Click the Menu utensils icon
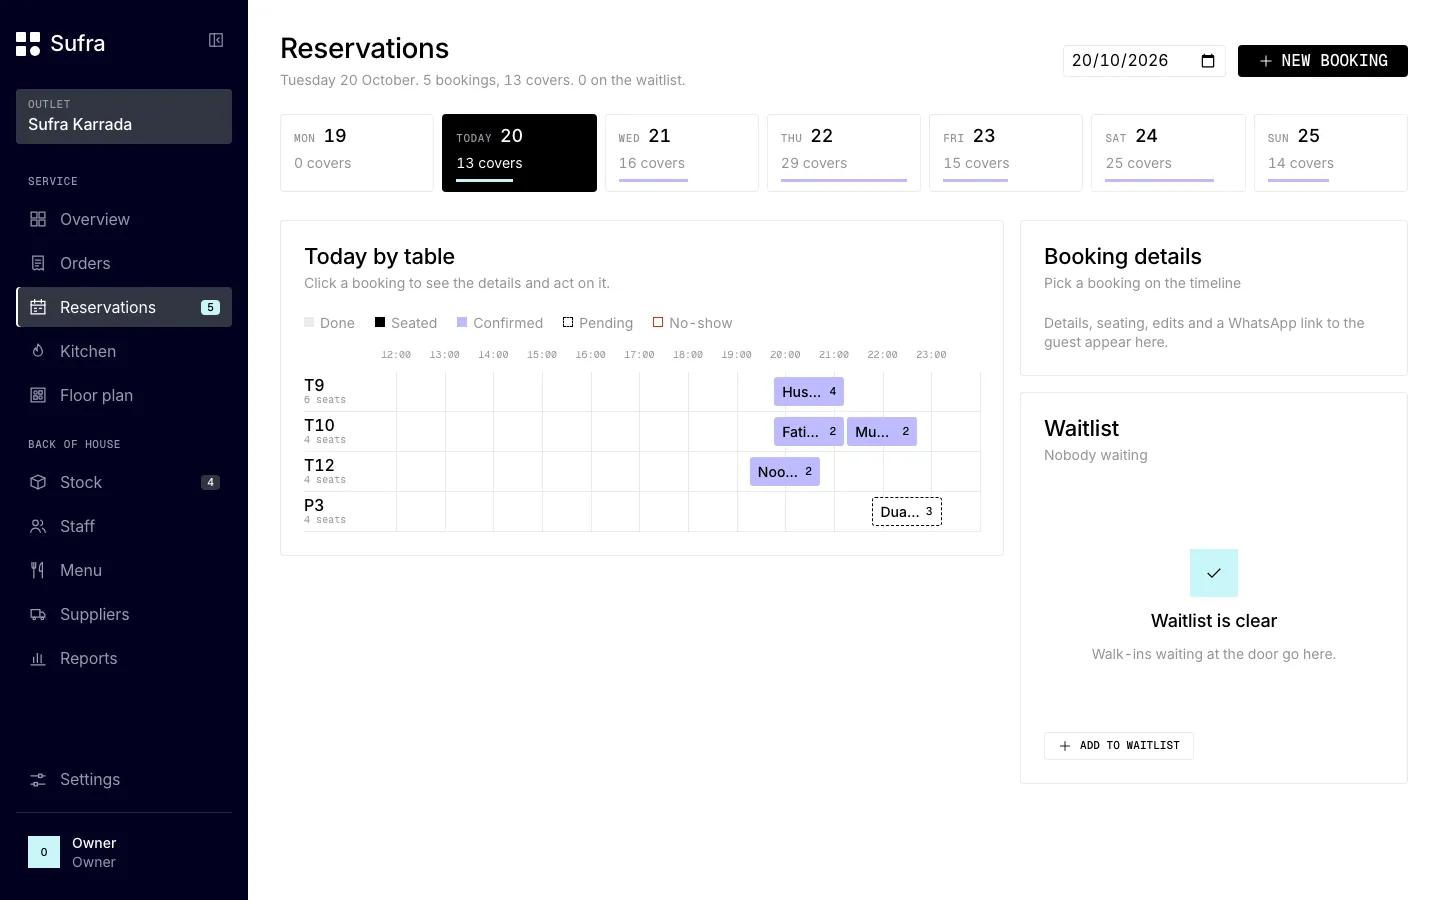 click(38, 570)
